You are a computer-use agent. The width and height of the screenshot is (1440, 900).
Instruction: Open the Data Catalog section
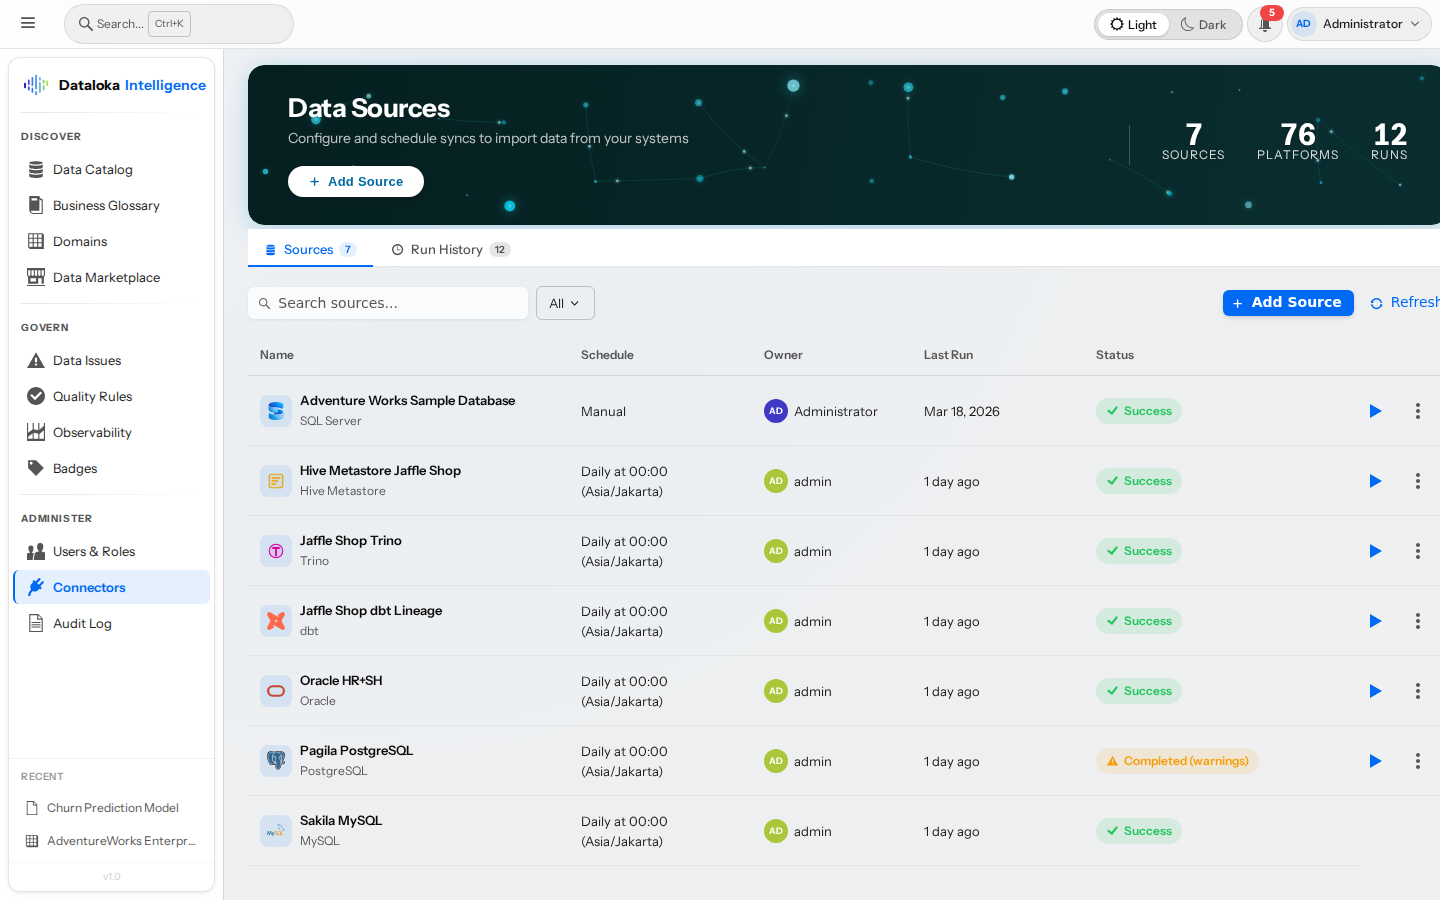point(93,169)
